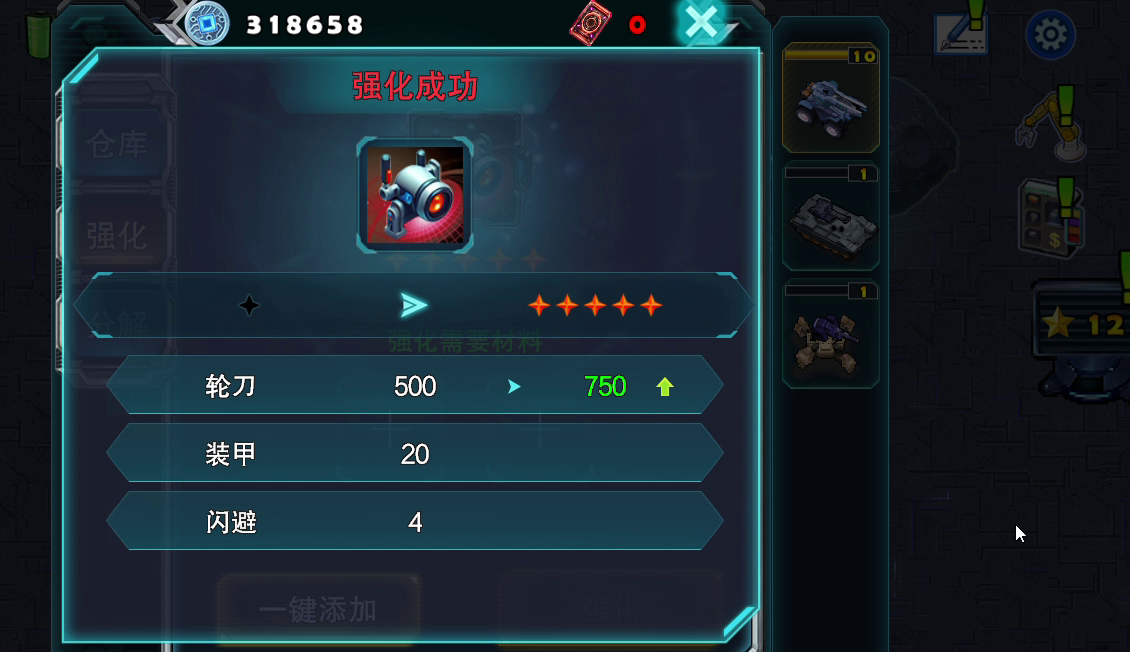The height and width of the screenshot is (652, 1130).
Task: Select the purple mech walker thumbnail
Action: 830,335
